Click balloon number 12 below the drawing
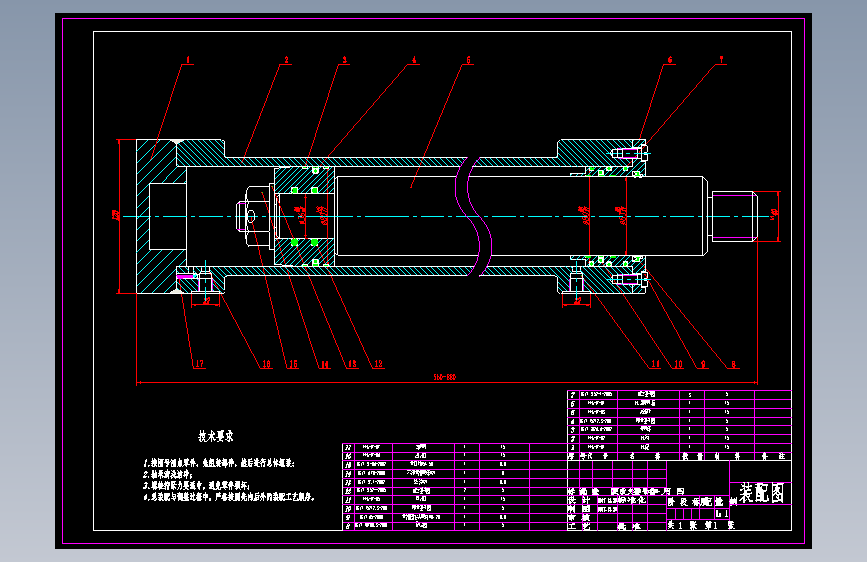867x562 pixels. pos(378,364)
